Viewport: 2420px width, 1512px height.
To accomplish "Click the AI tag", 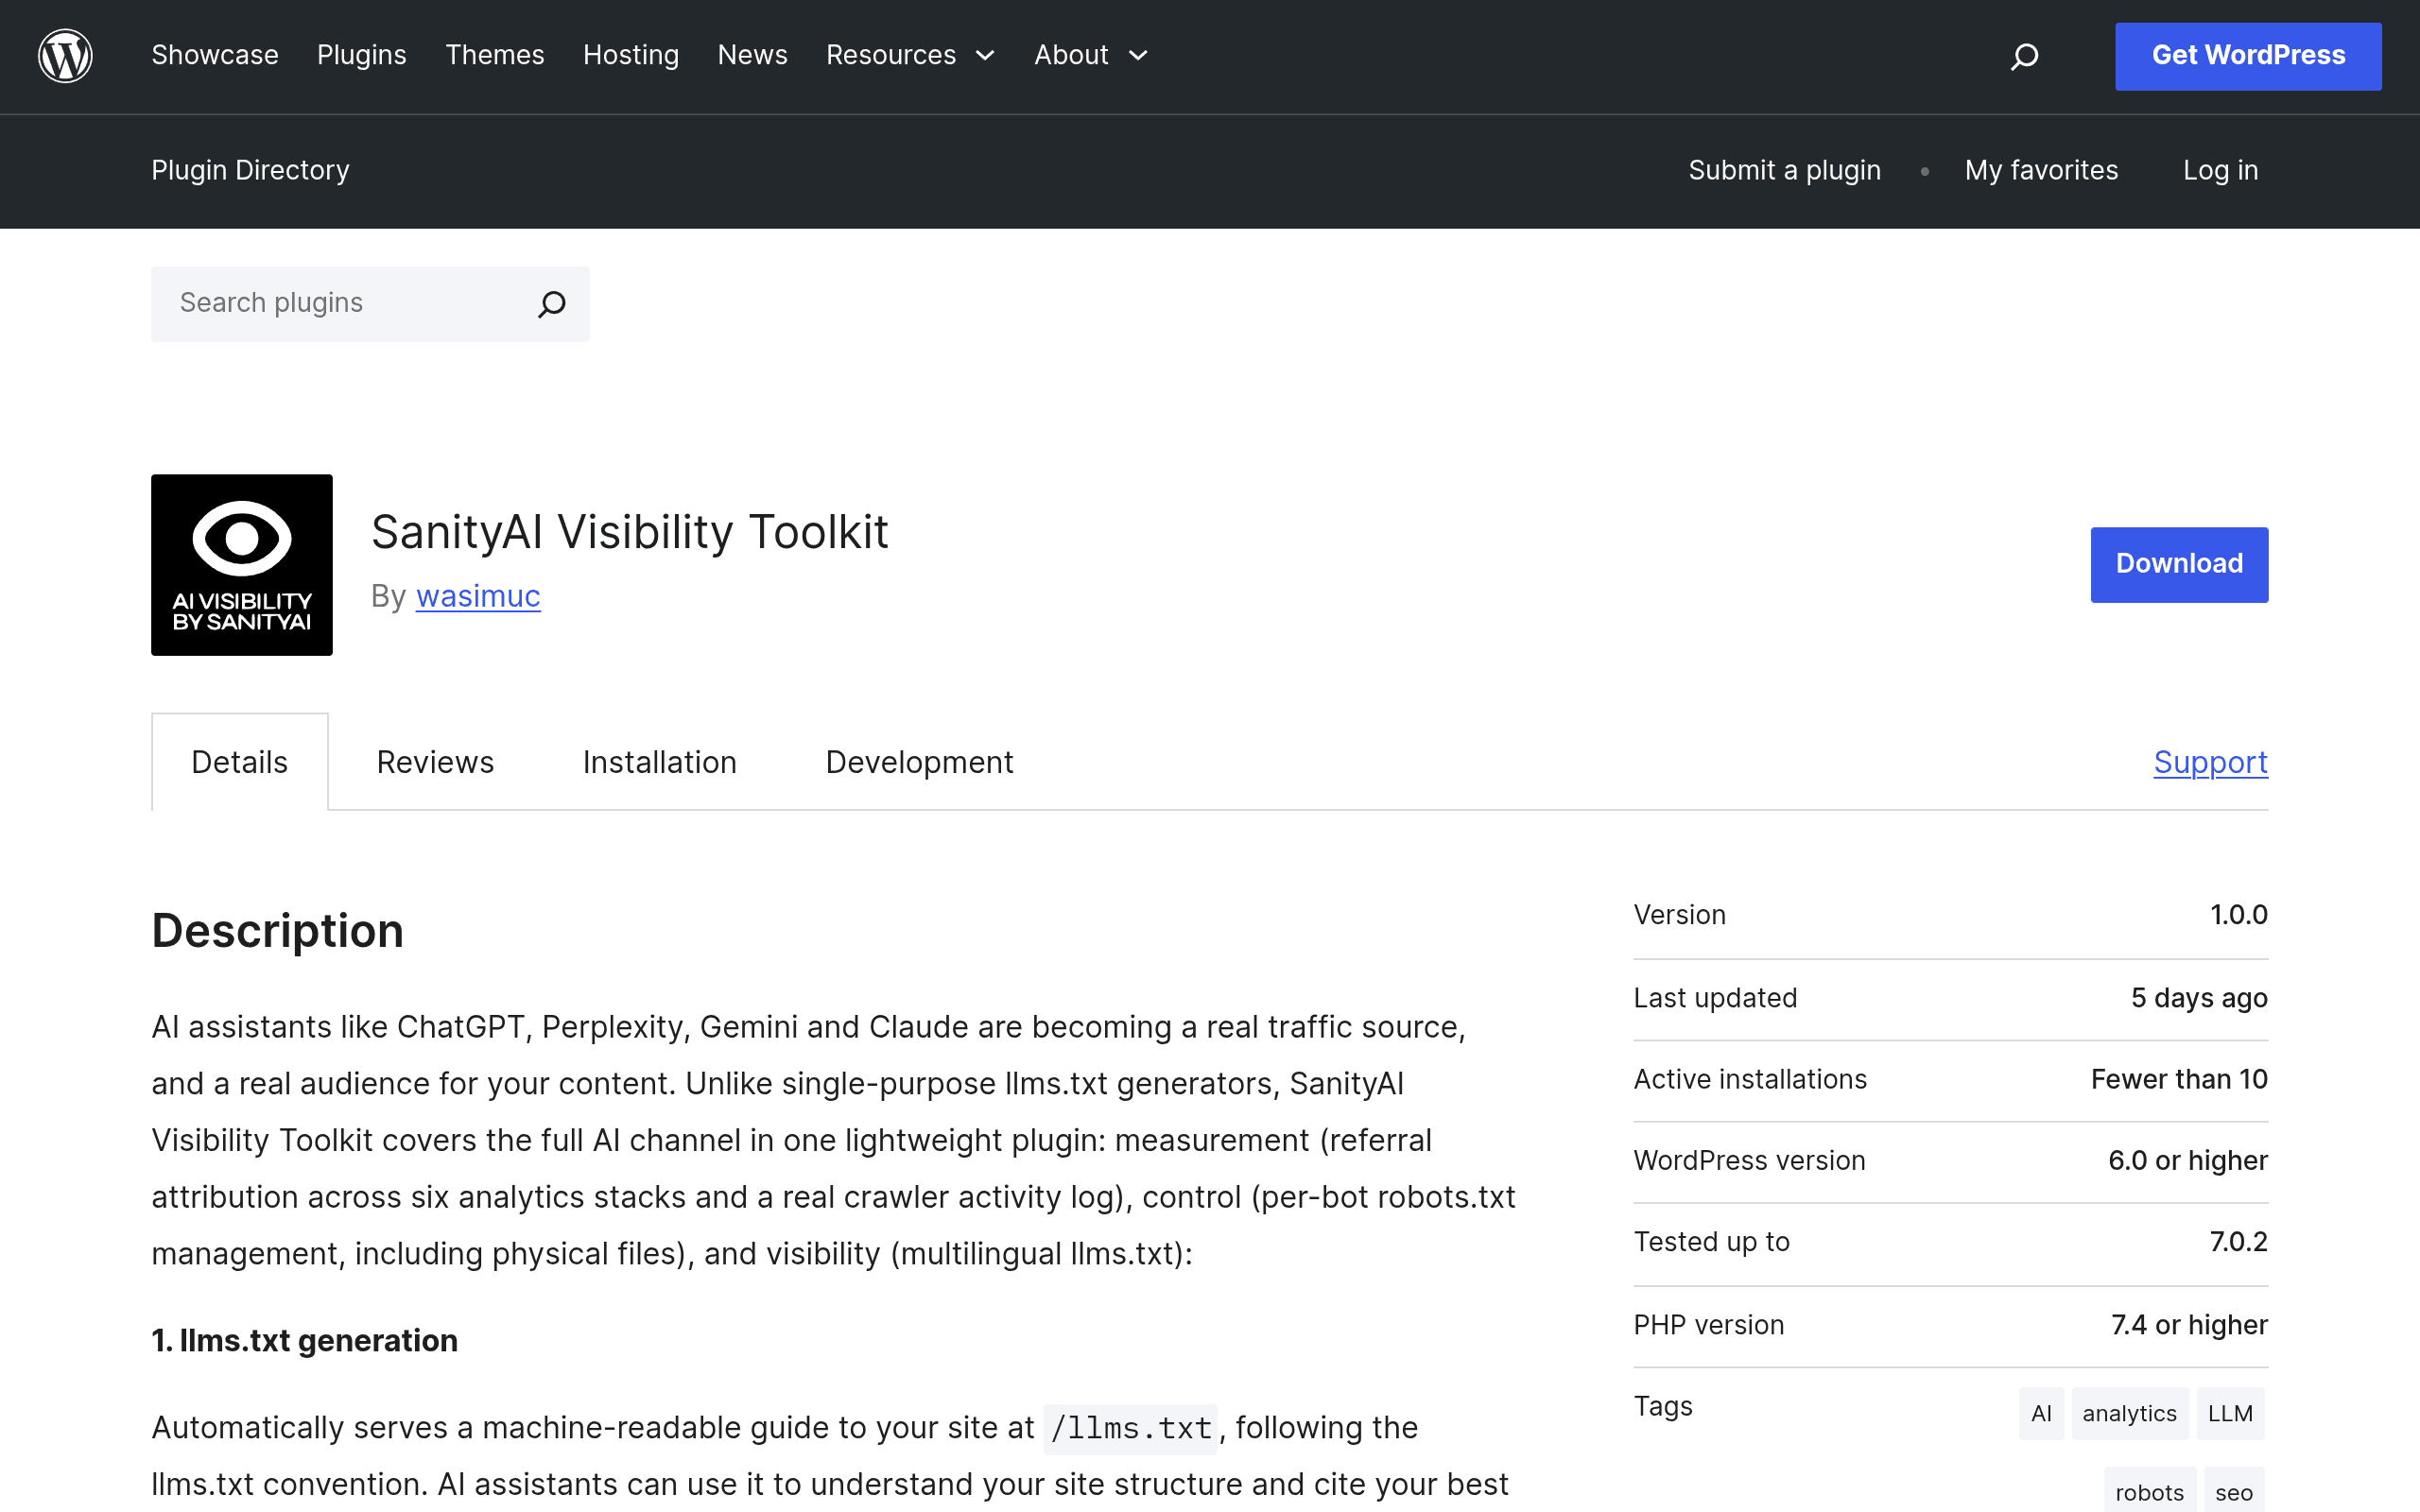I will (x=2041, y=1413).
